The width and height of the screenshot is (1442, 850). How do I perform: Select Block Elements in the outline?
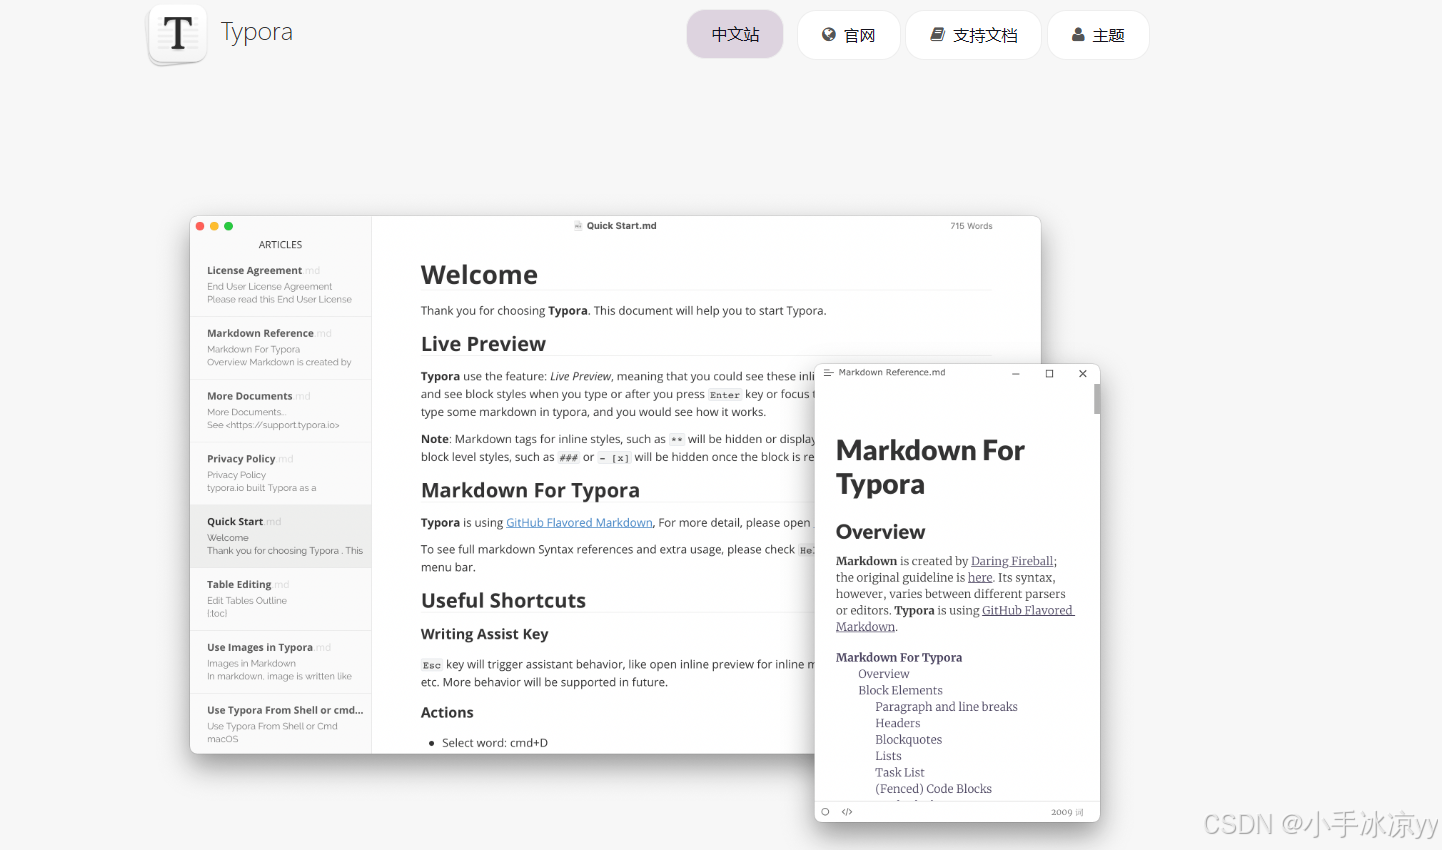[900, 690]
